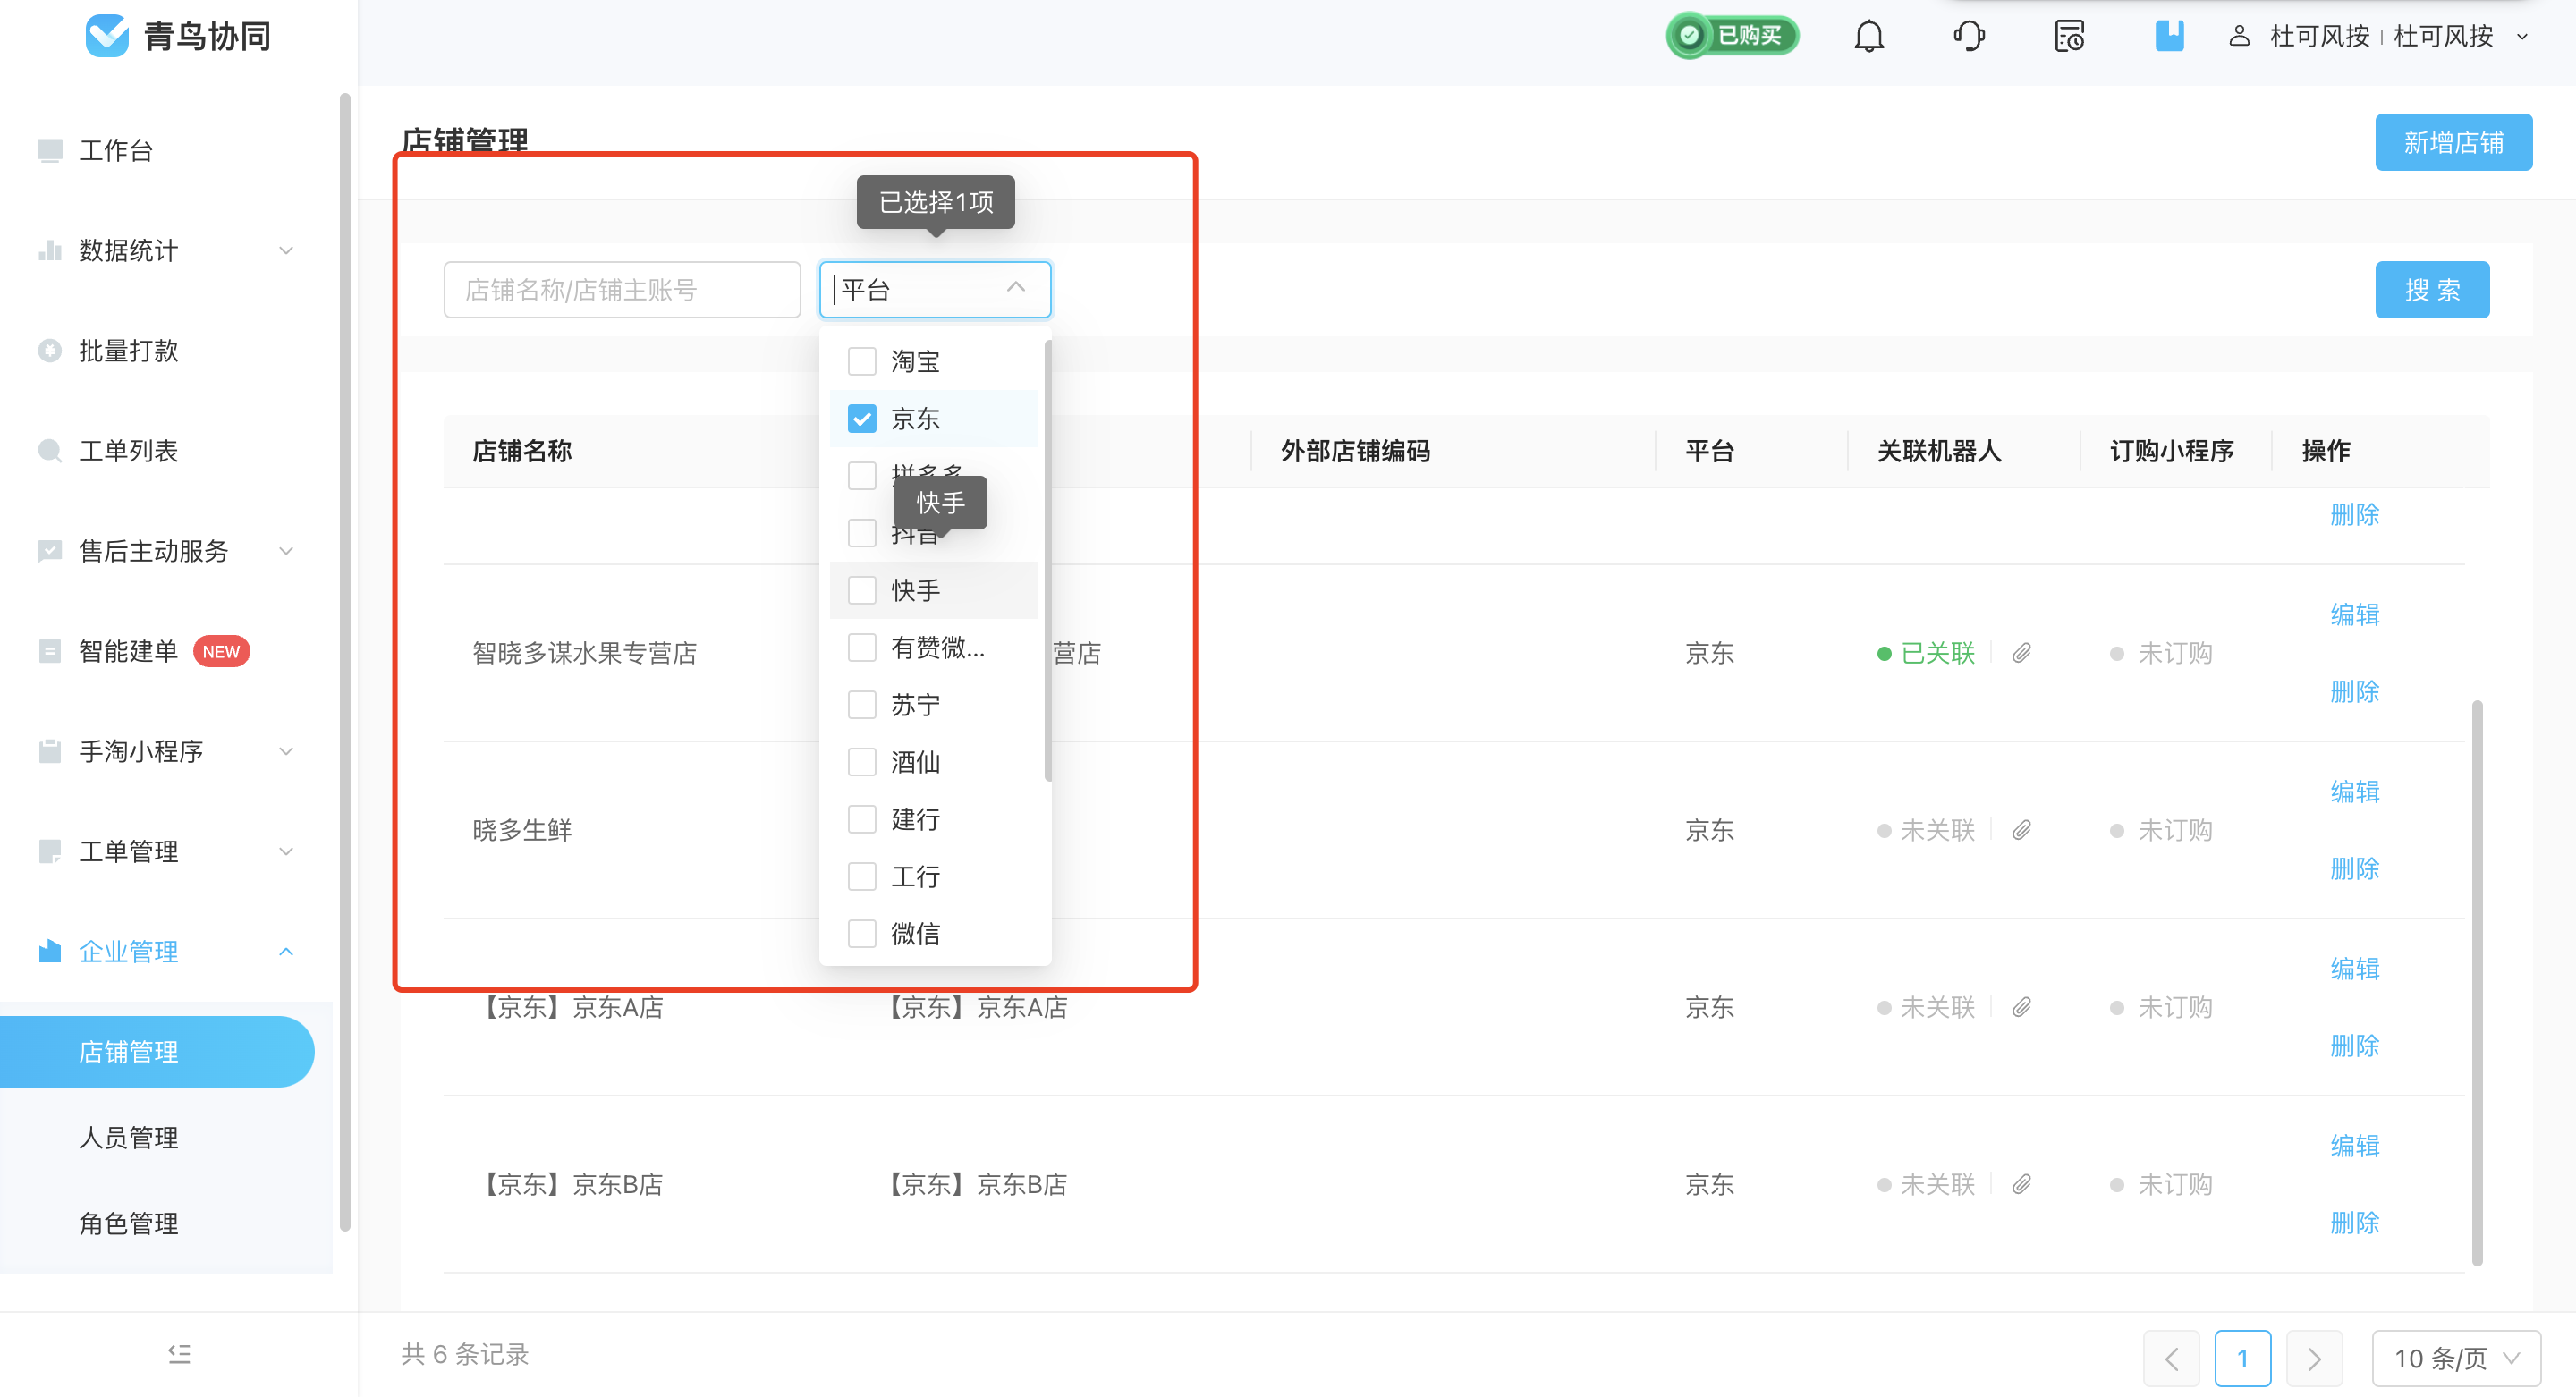Viewport: 2576px width, 1397px height.
Task: Click the 手淘小程序 clipboard icon
Action: click(x=50, y=751)
